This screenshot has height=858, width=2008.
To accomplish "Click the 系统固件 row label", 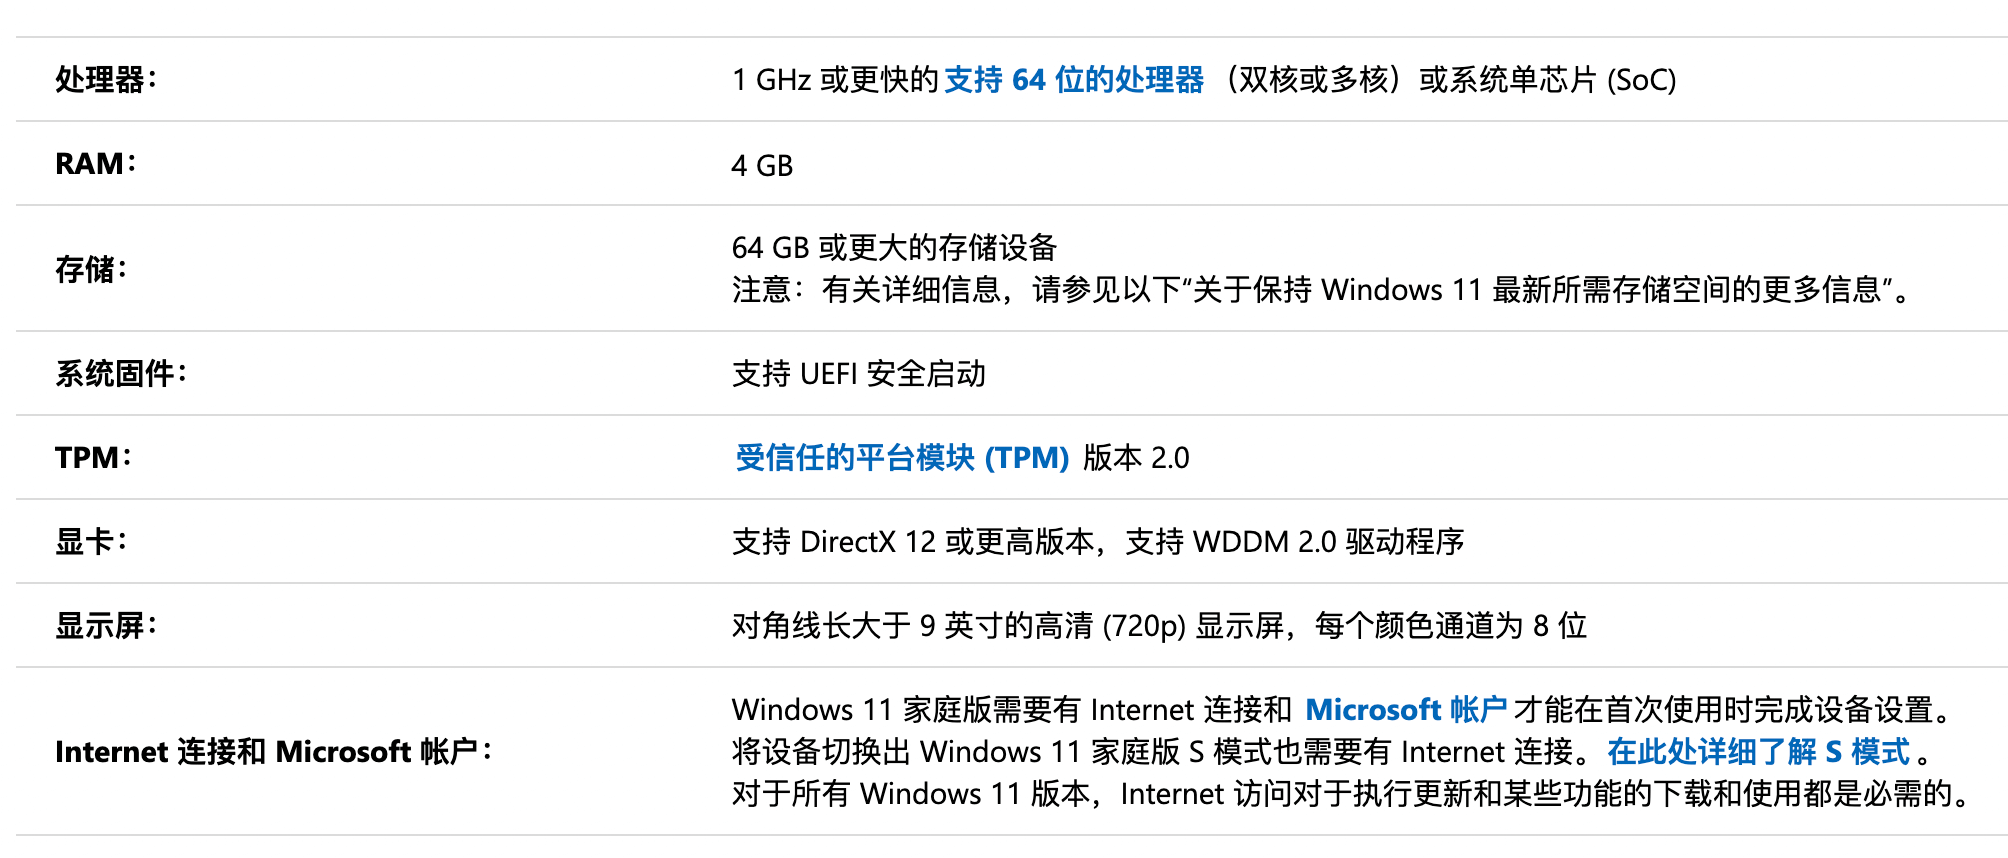I will (121, 374).
